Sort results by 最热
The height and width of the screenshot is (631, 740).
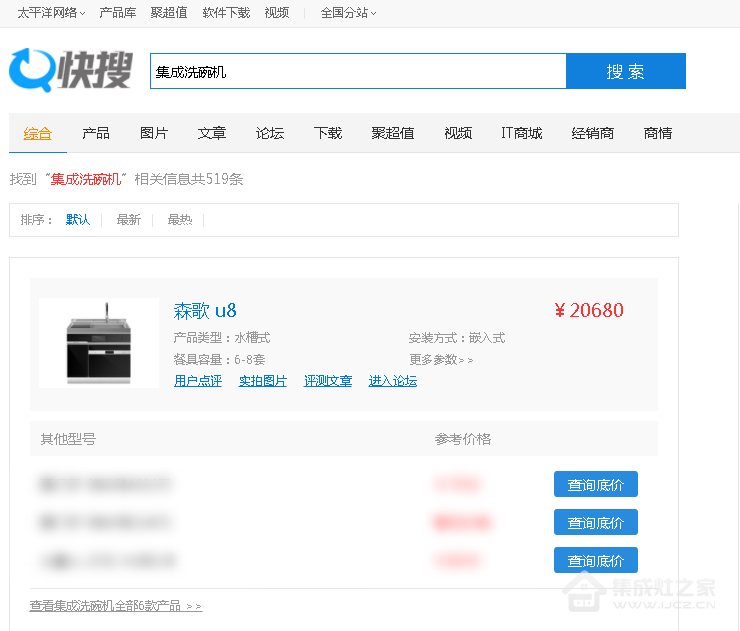(180, 220)
